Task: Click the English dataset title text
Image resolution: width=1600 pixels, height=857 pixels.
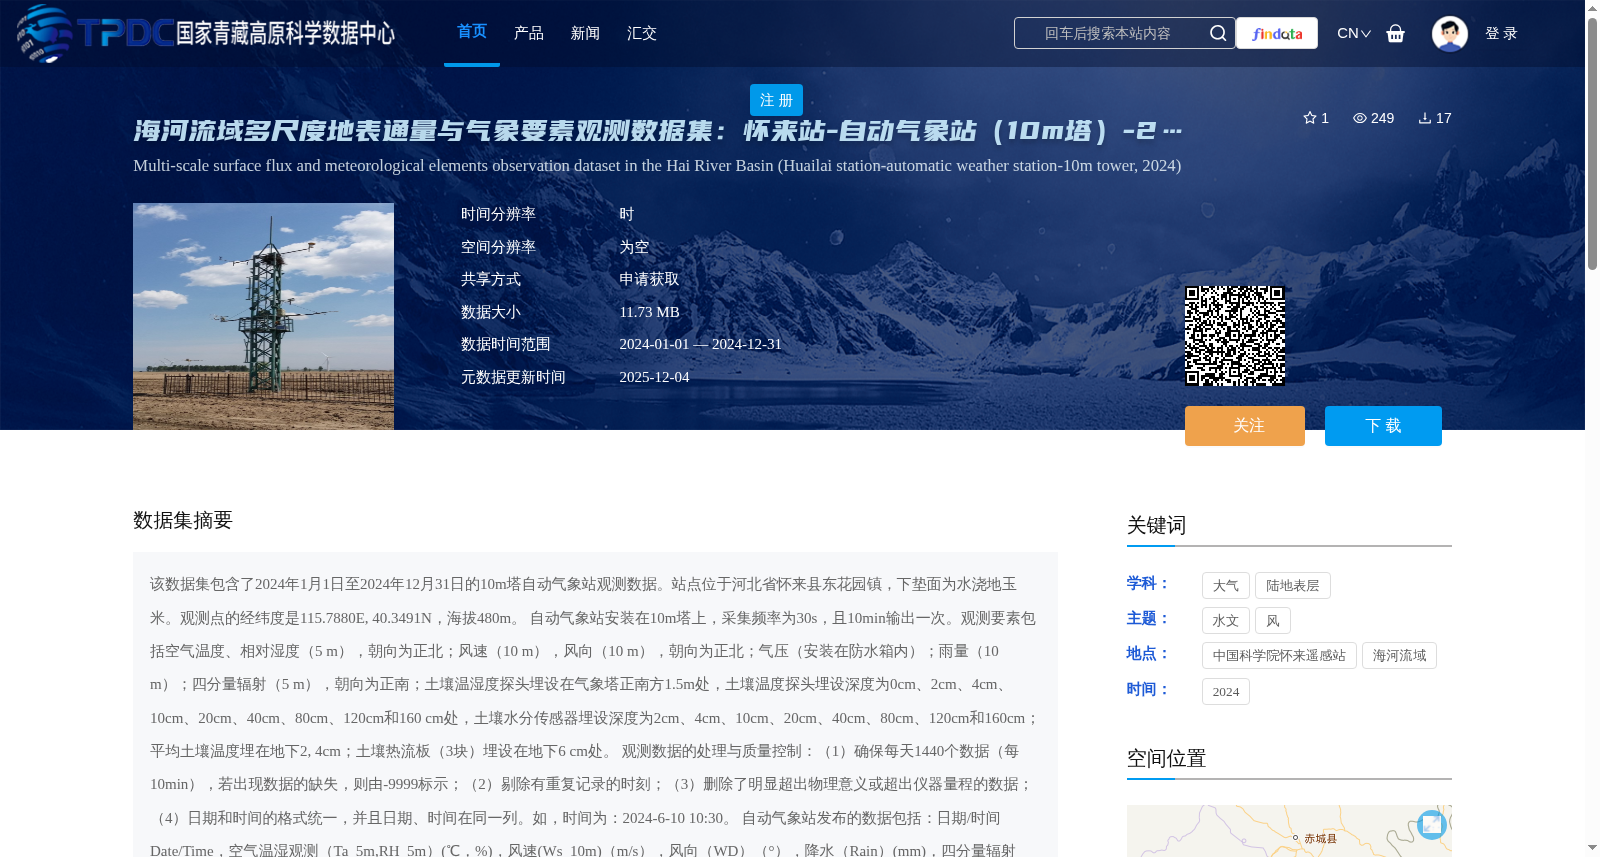Action: coord(657,166)
